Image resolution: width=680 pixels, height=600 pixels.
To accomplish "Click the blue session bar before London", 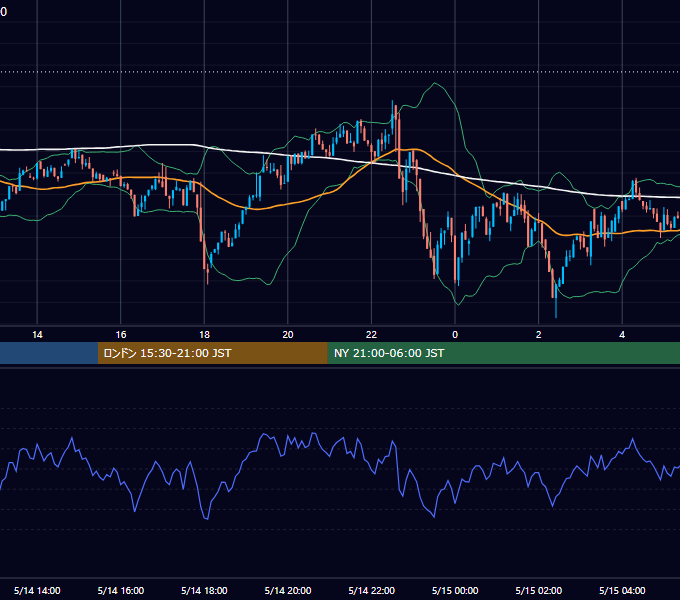I will click(49, 353).
